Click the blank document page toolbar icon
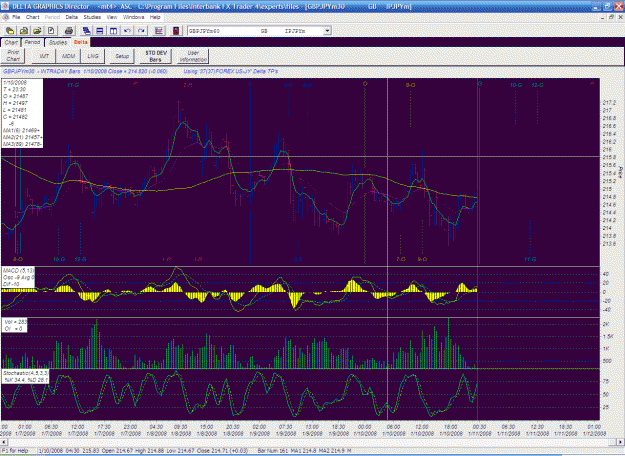The width and height of the screenshot is (625, 456). coord(51,31)
